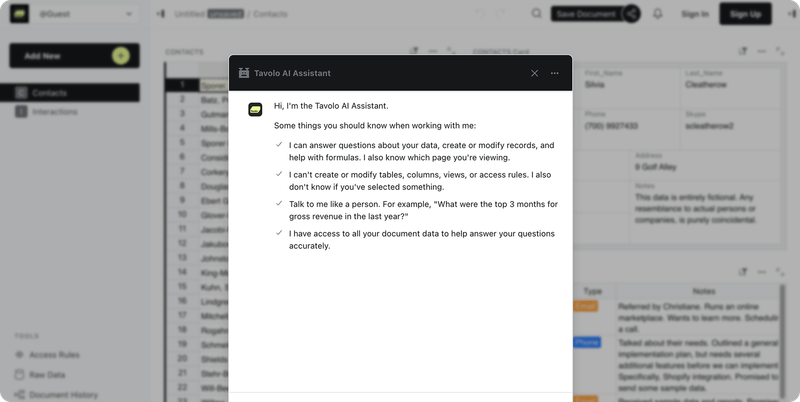Viewport: 800px width, 402px height.
Task: Click the AI Assistant avatar logo
Action: click(x=255, y=109)
